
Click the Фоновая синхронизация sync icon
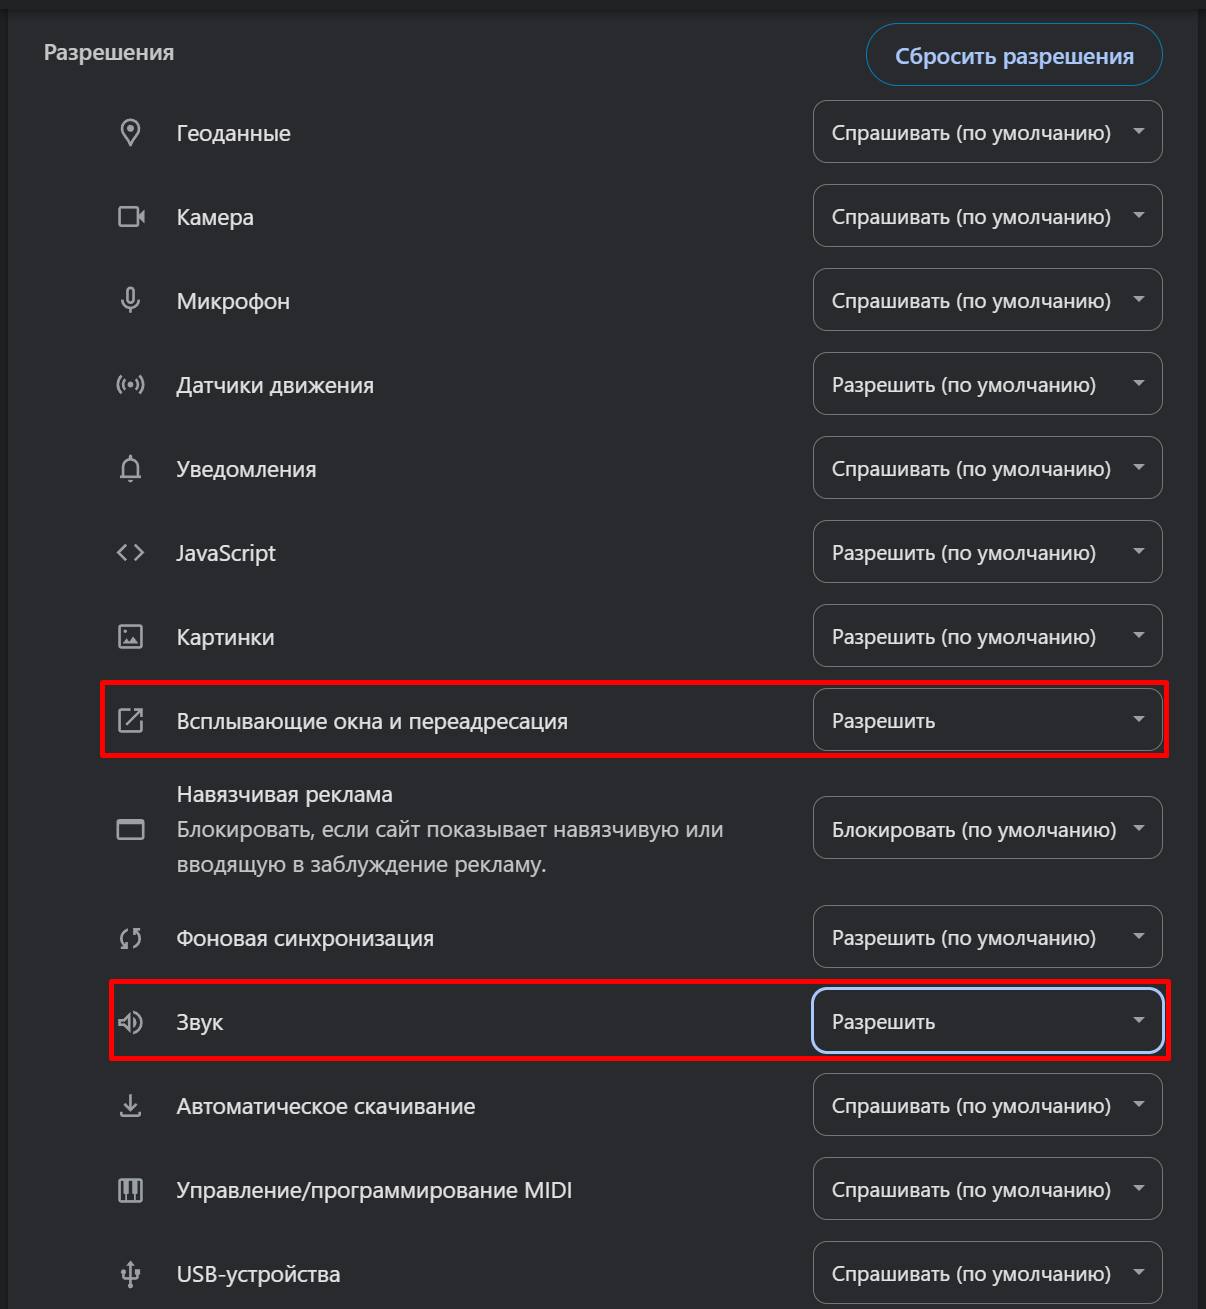[130, 938]
